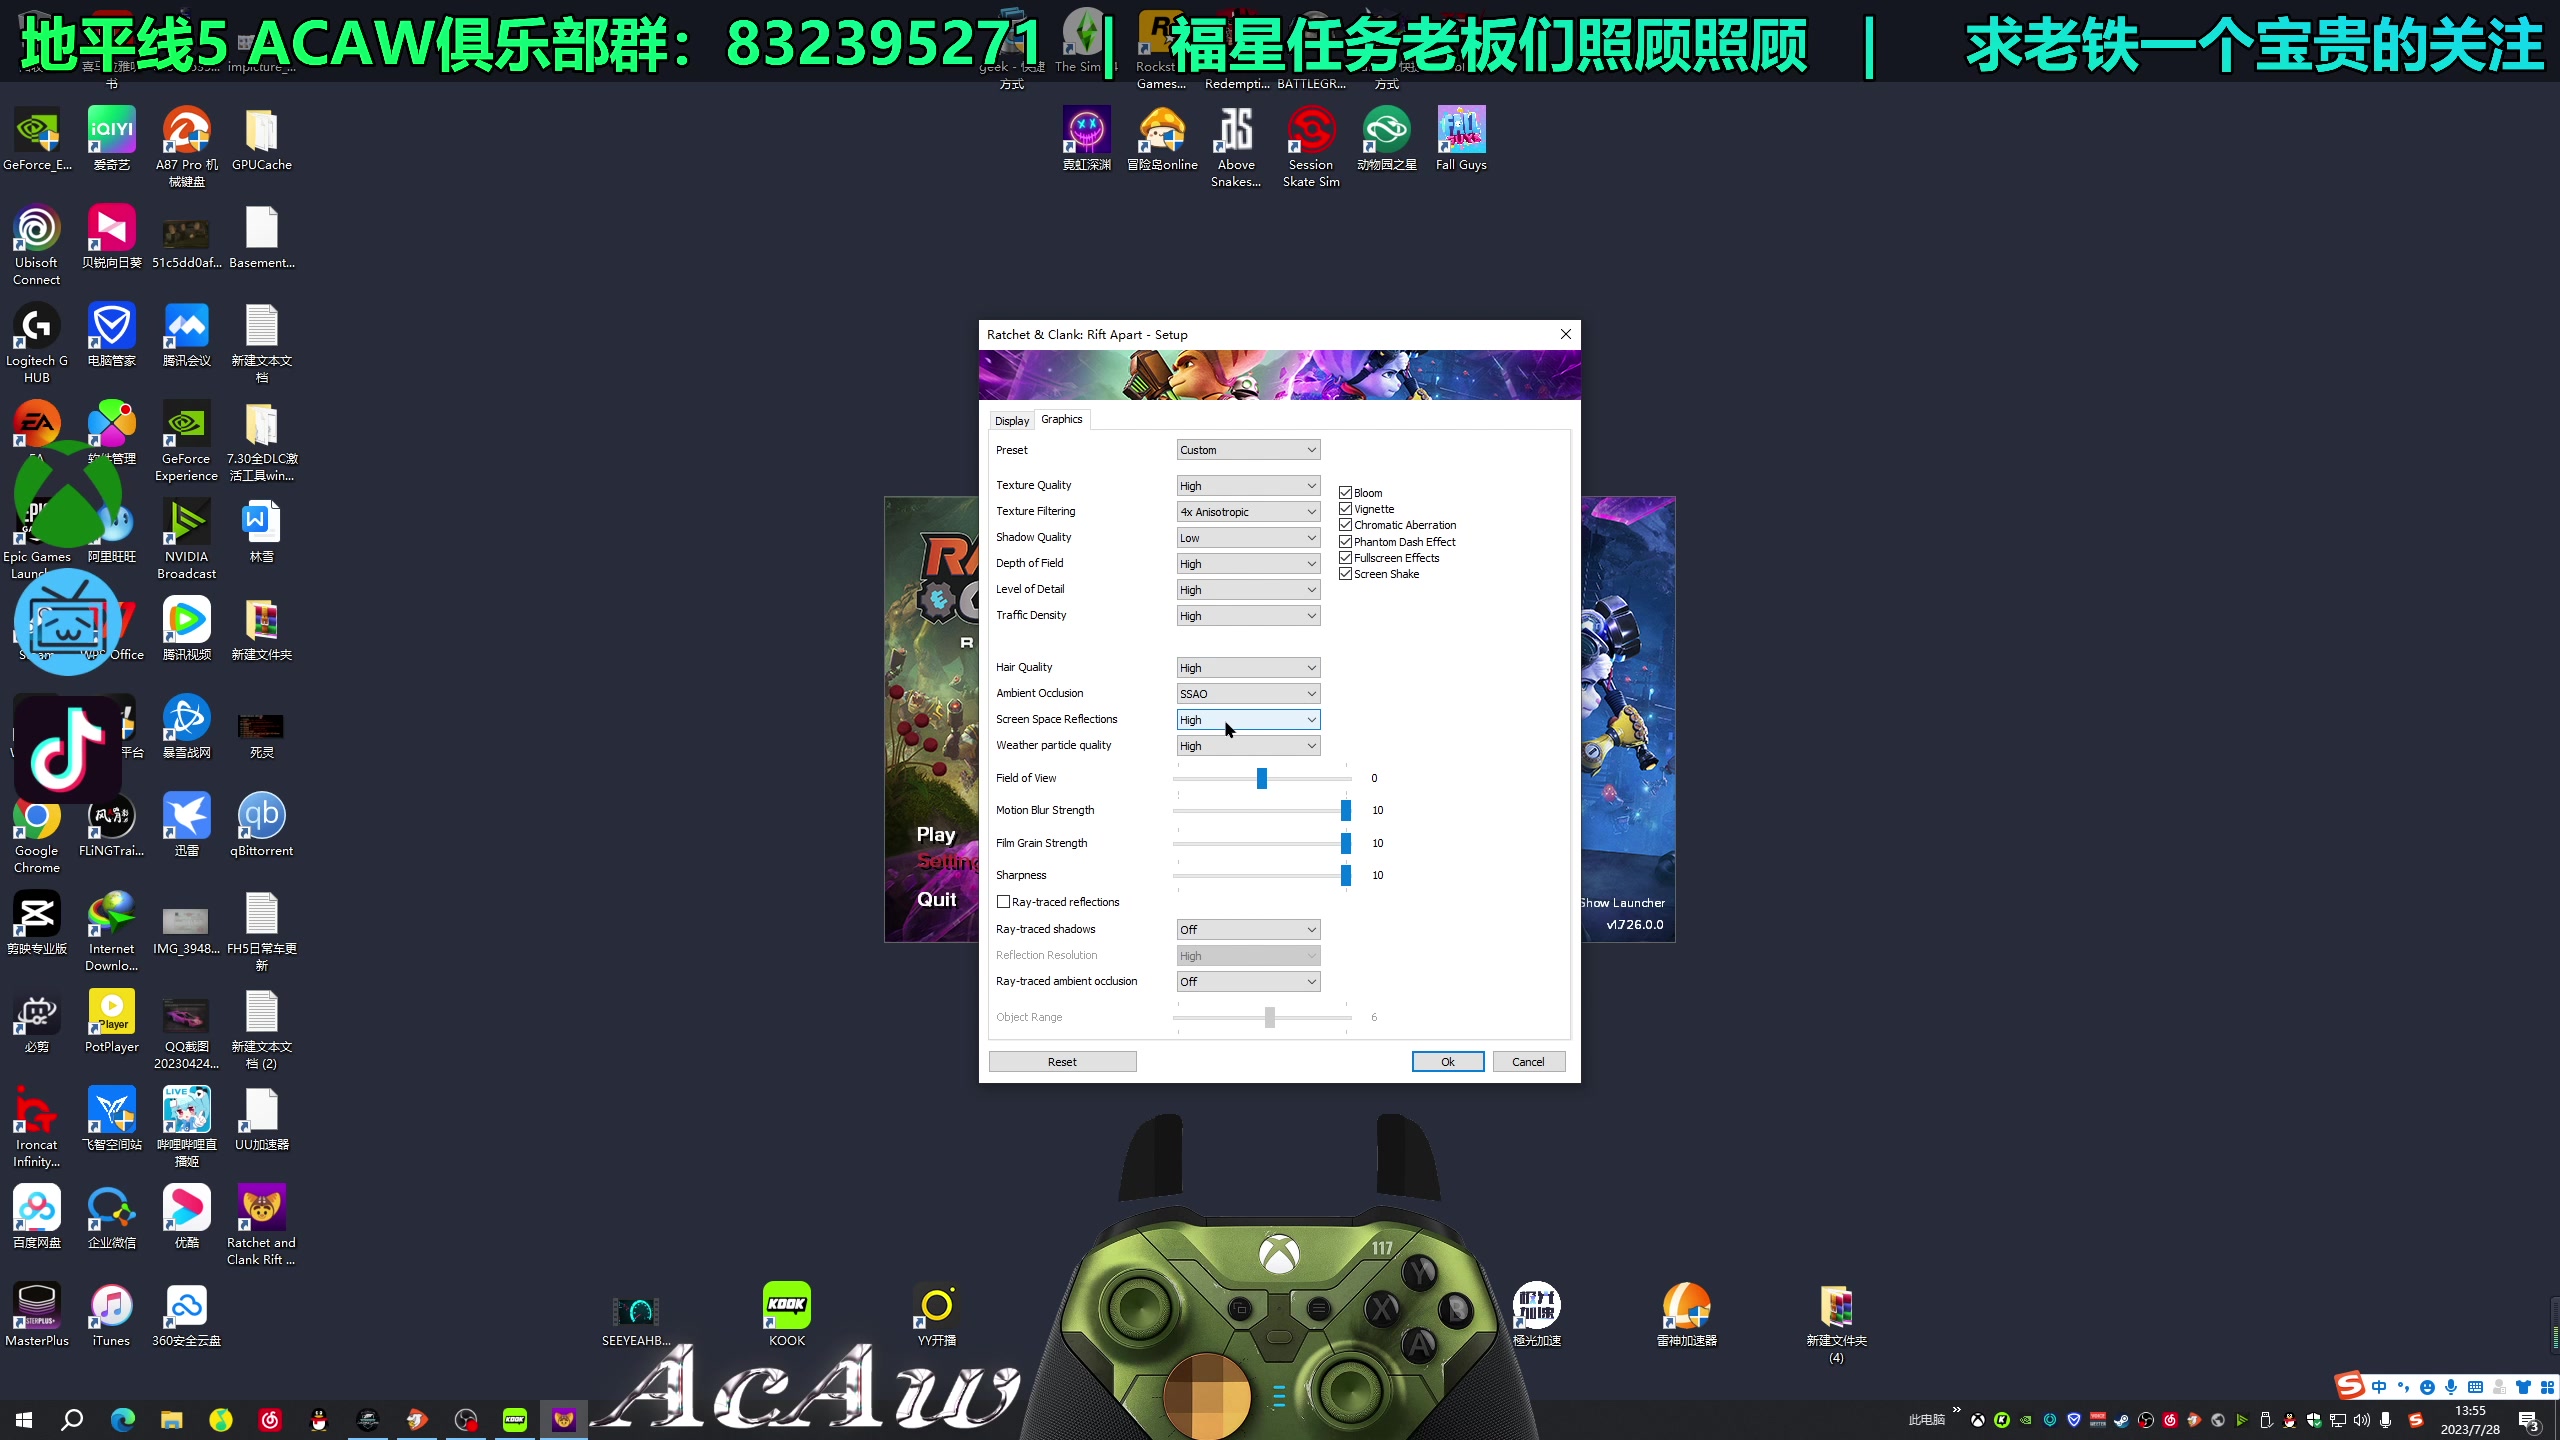Adjust the Field of View slider
The width and height of the screenshot is (2560, 1440).
(1262, 778)
